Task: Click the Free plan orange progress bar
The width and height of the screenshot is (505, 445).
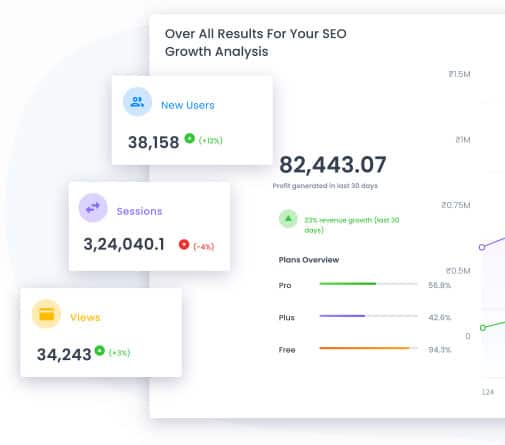Action: pyautogui.click(x=369, y=348)
